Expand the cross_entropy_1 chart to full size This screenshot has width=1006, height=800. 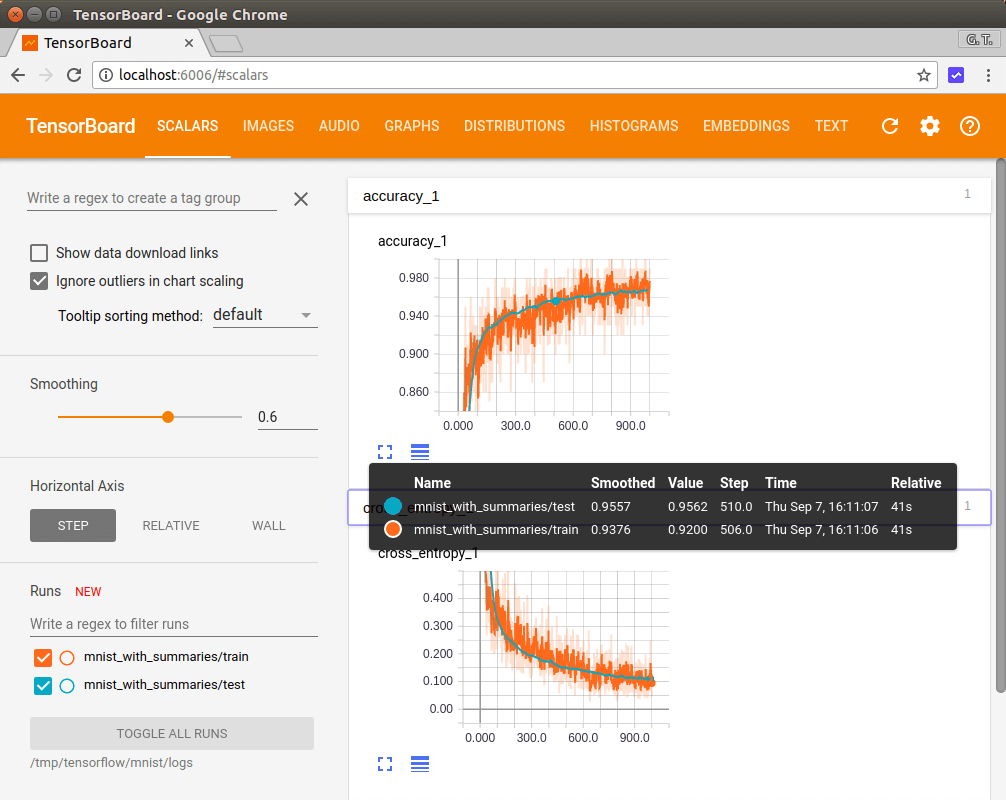tap(385, 764)
